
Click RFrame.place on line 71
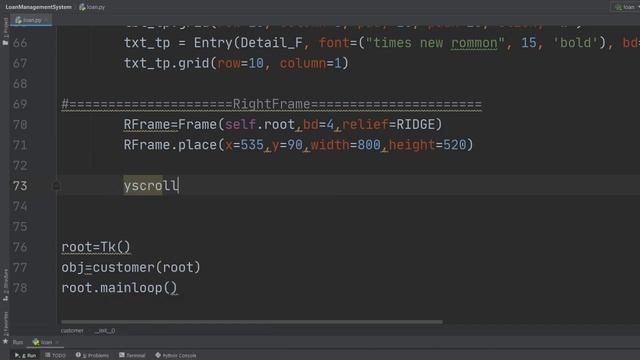coord(170,145)
